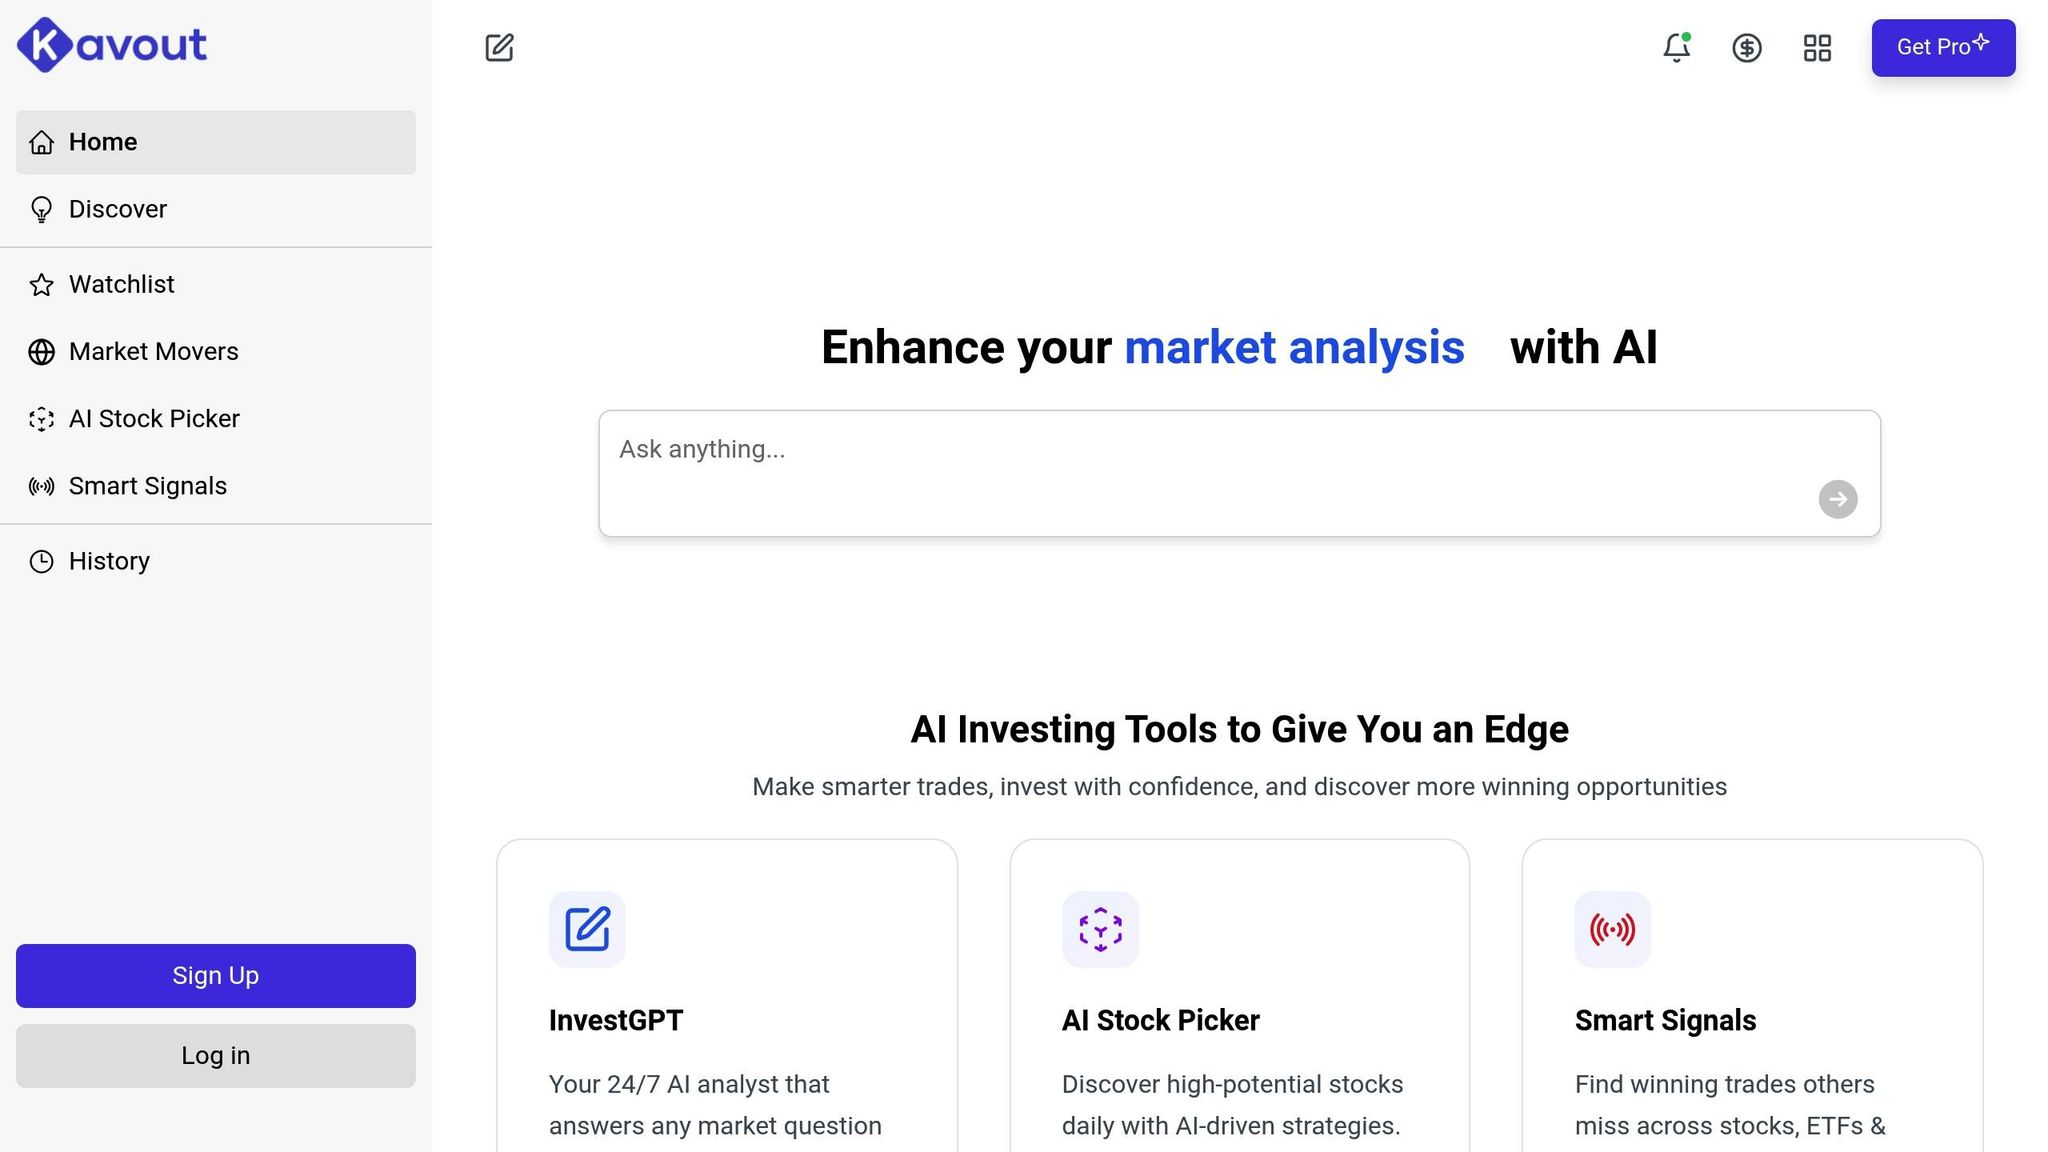
Task: Go to Home in the sidebar
Action: pyautogui.click(x=216, y=142)
